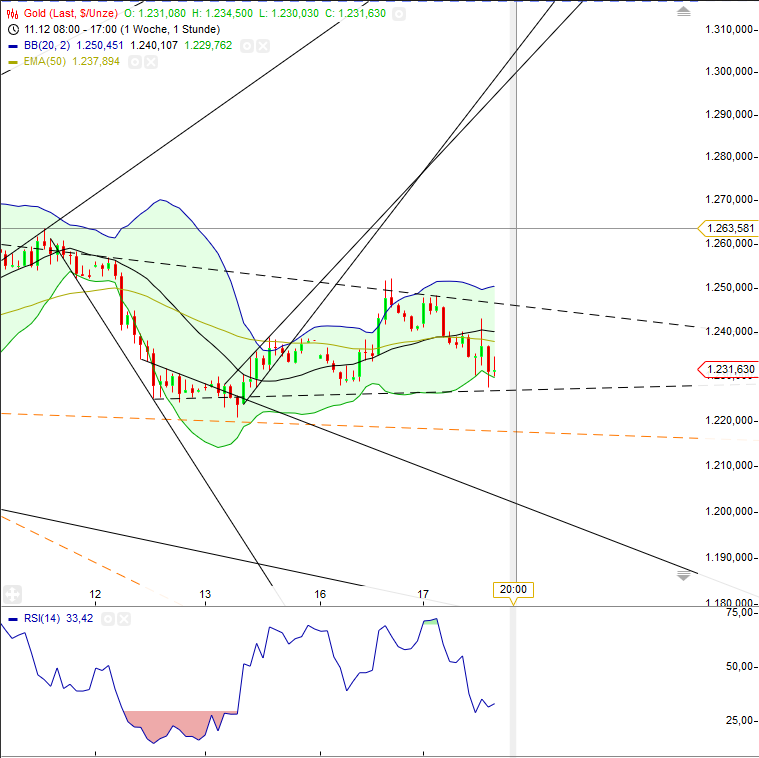Click the 1.210,000 price axis label
The width and height of the screenshot is (759, 758).
pos(729,466)
